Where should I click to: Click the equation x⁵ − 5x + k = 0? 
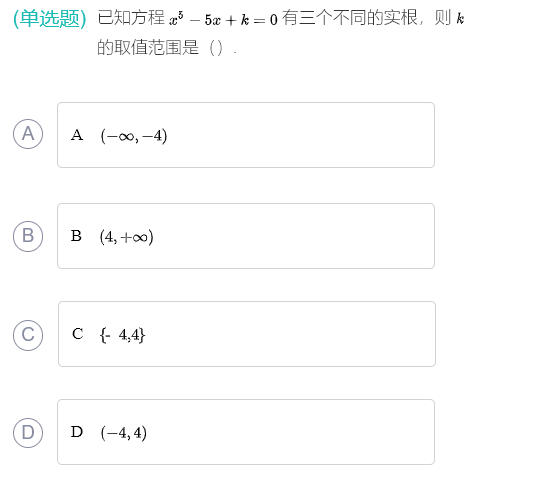coord(223,20)
